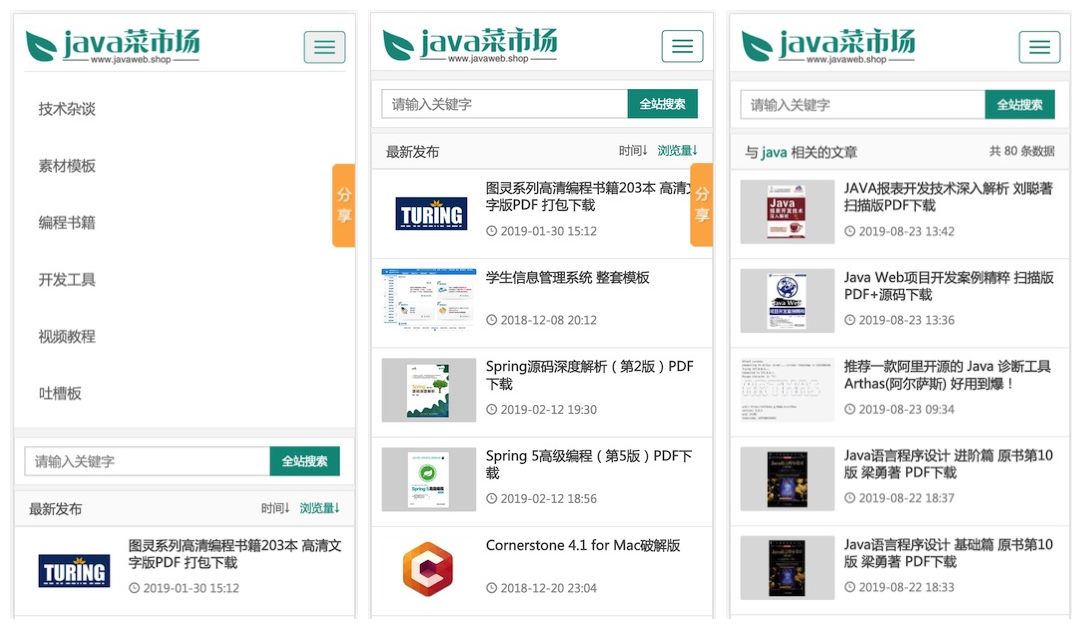Click java菜市场 logo in left panel
Image resolution: width=1082 pixels, height=629 pixels.
[112, 46]
